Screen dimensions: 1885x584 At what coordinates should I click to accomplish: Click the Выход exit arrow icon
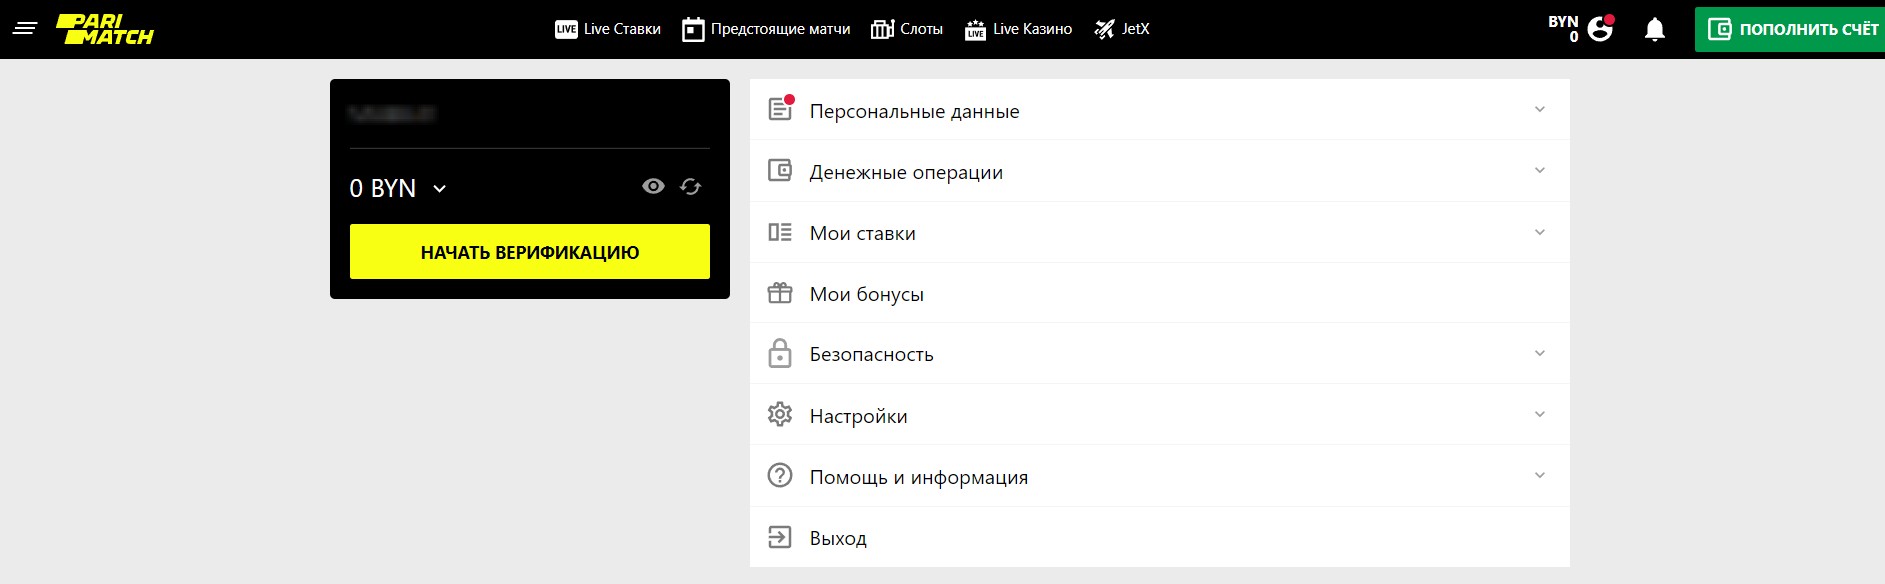(780, 537)
